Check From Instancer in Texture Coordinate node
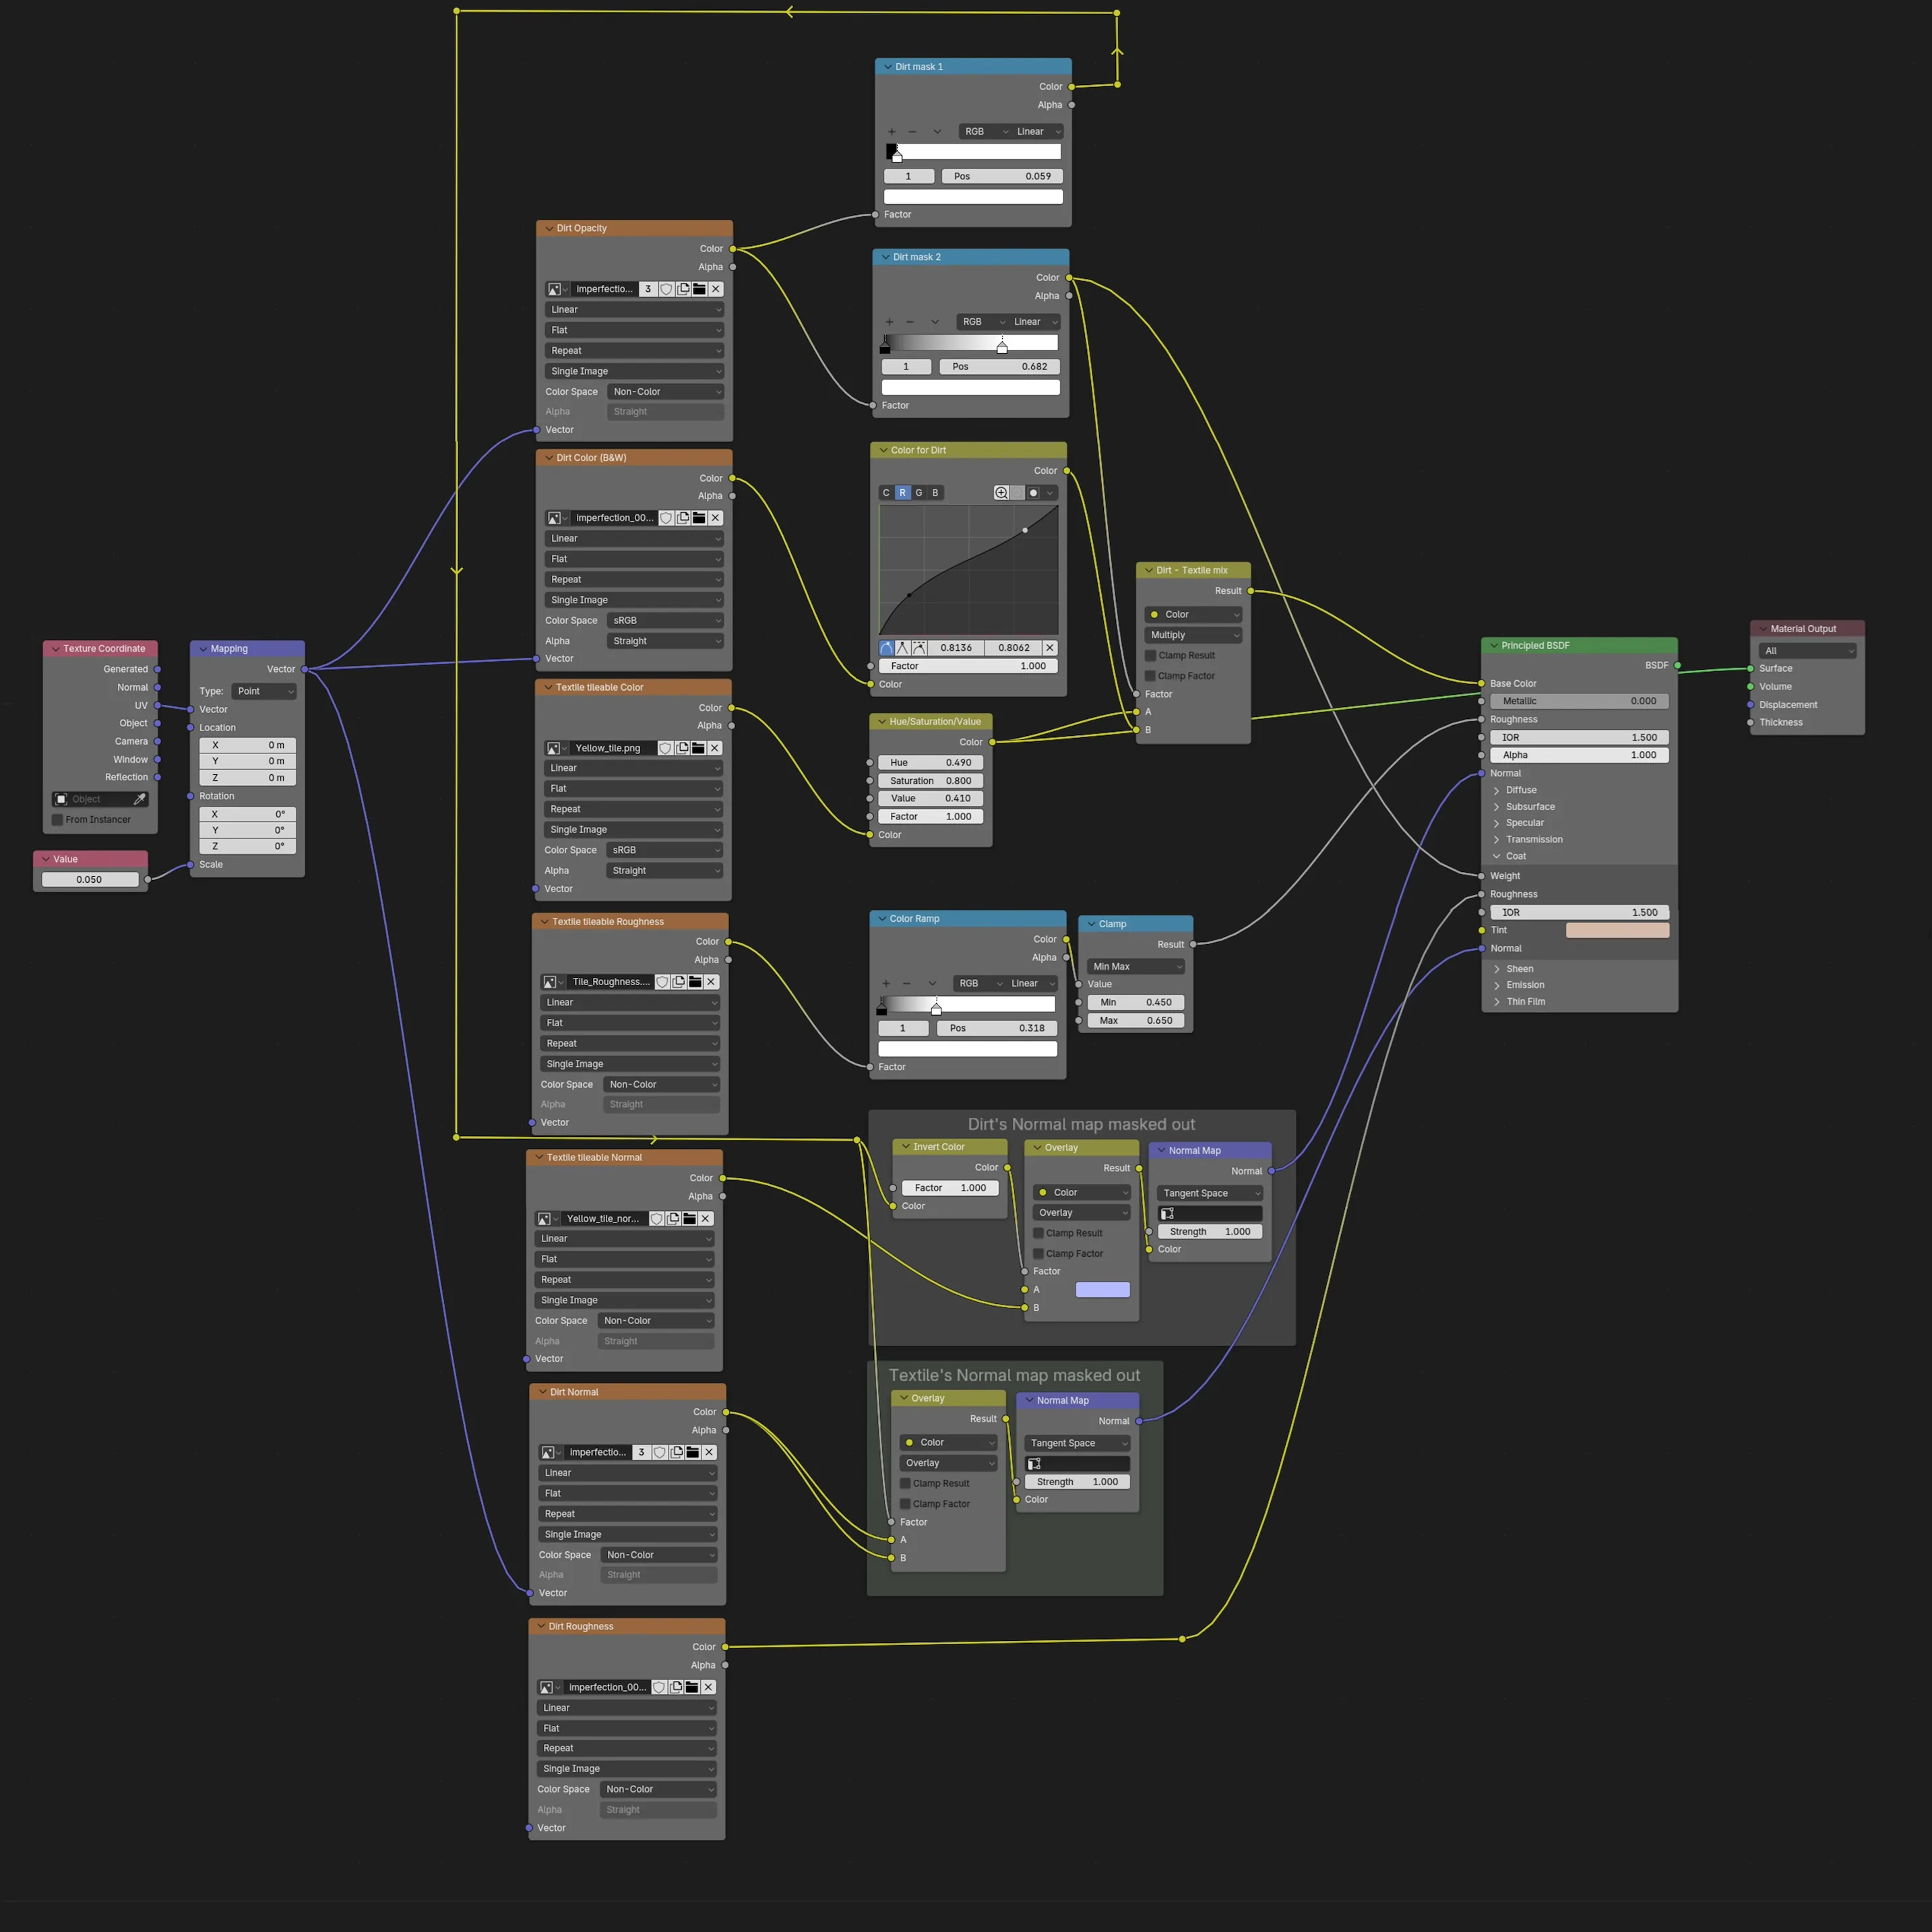This screenshot has height=1932, width=1932. [x=57, y=820]
